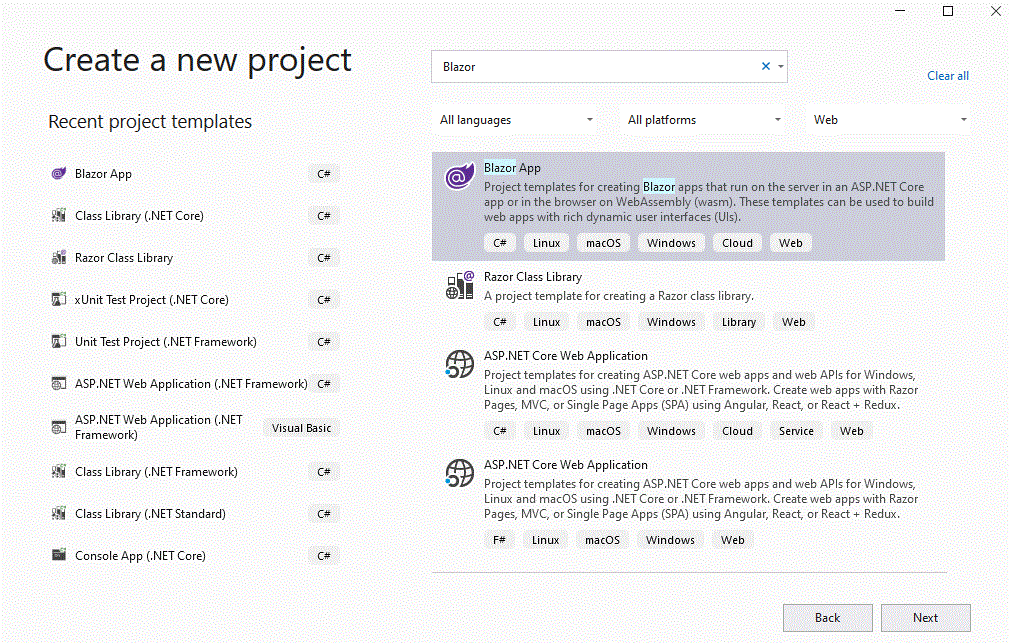Pick the Razor Class Library icon in recent templates
Viewport: 1010px width, 643px height.
[x=59, y=257]
